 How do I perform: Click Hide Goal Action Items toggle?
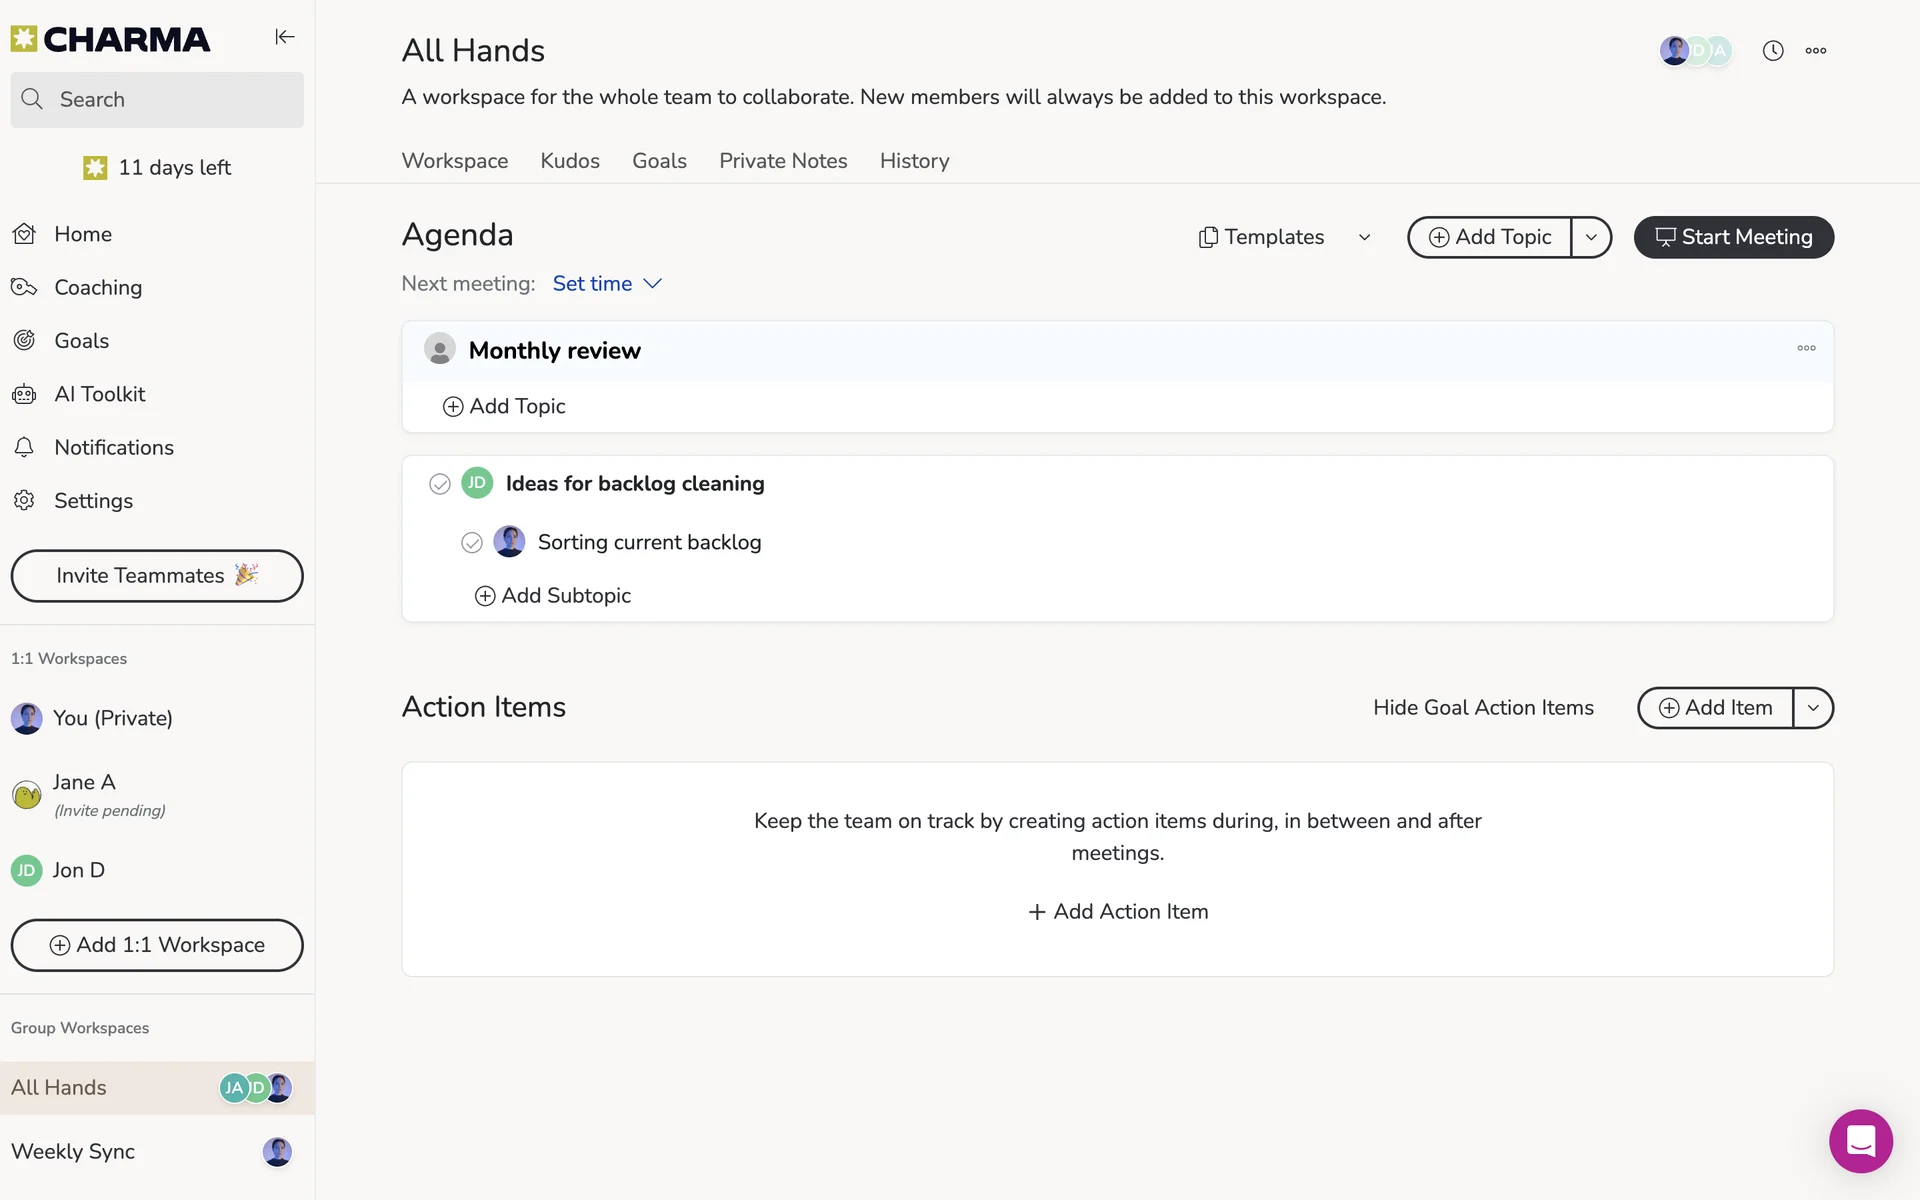point(1483,708)
